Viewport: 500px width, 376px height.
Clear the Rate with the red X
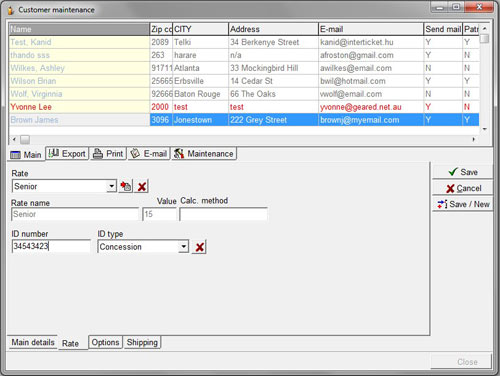coord(142,186)
